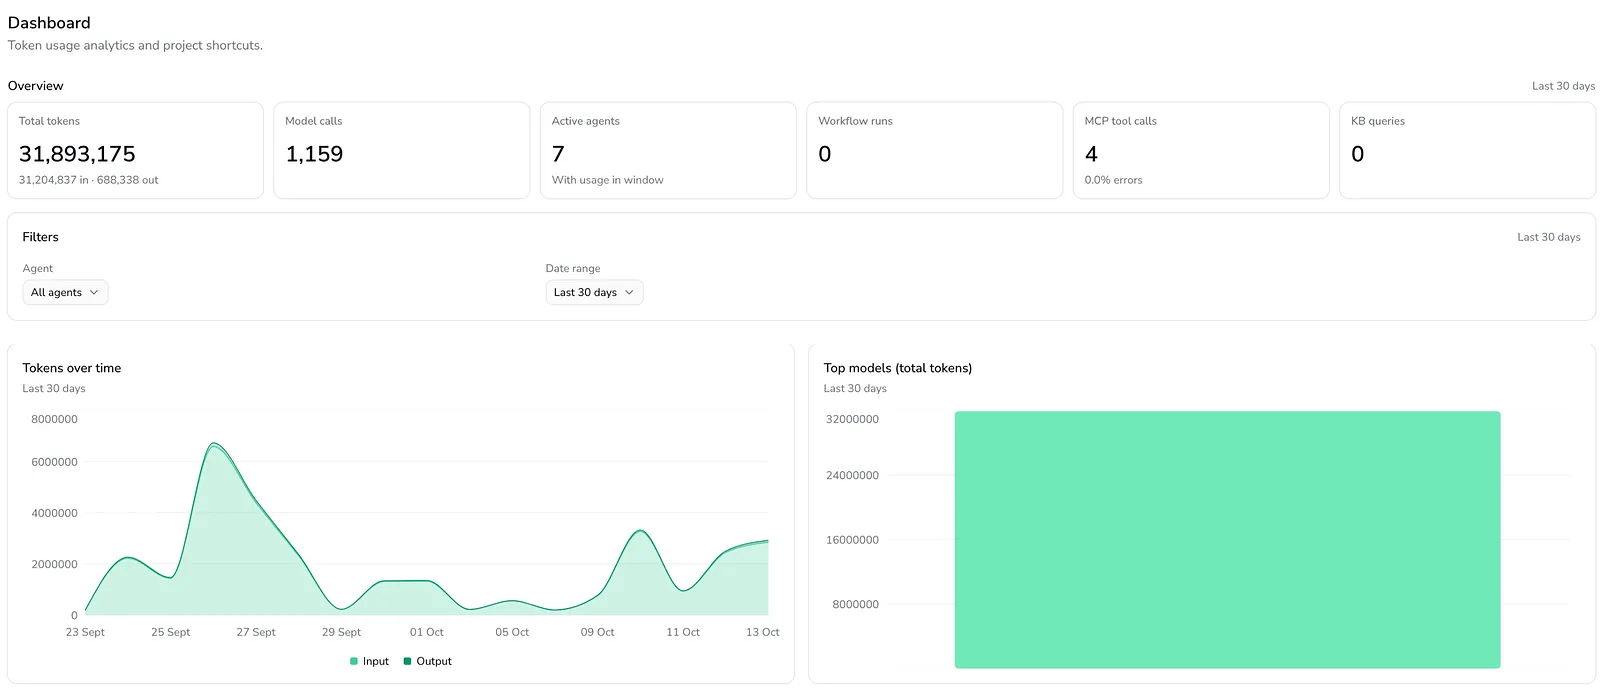Click the '05 Oct' axis label
The width and height of the screenshot is (1600, 693).
[x=512, y=632]
